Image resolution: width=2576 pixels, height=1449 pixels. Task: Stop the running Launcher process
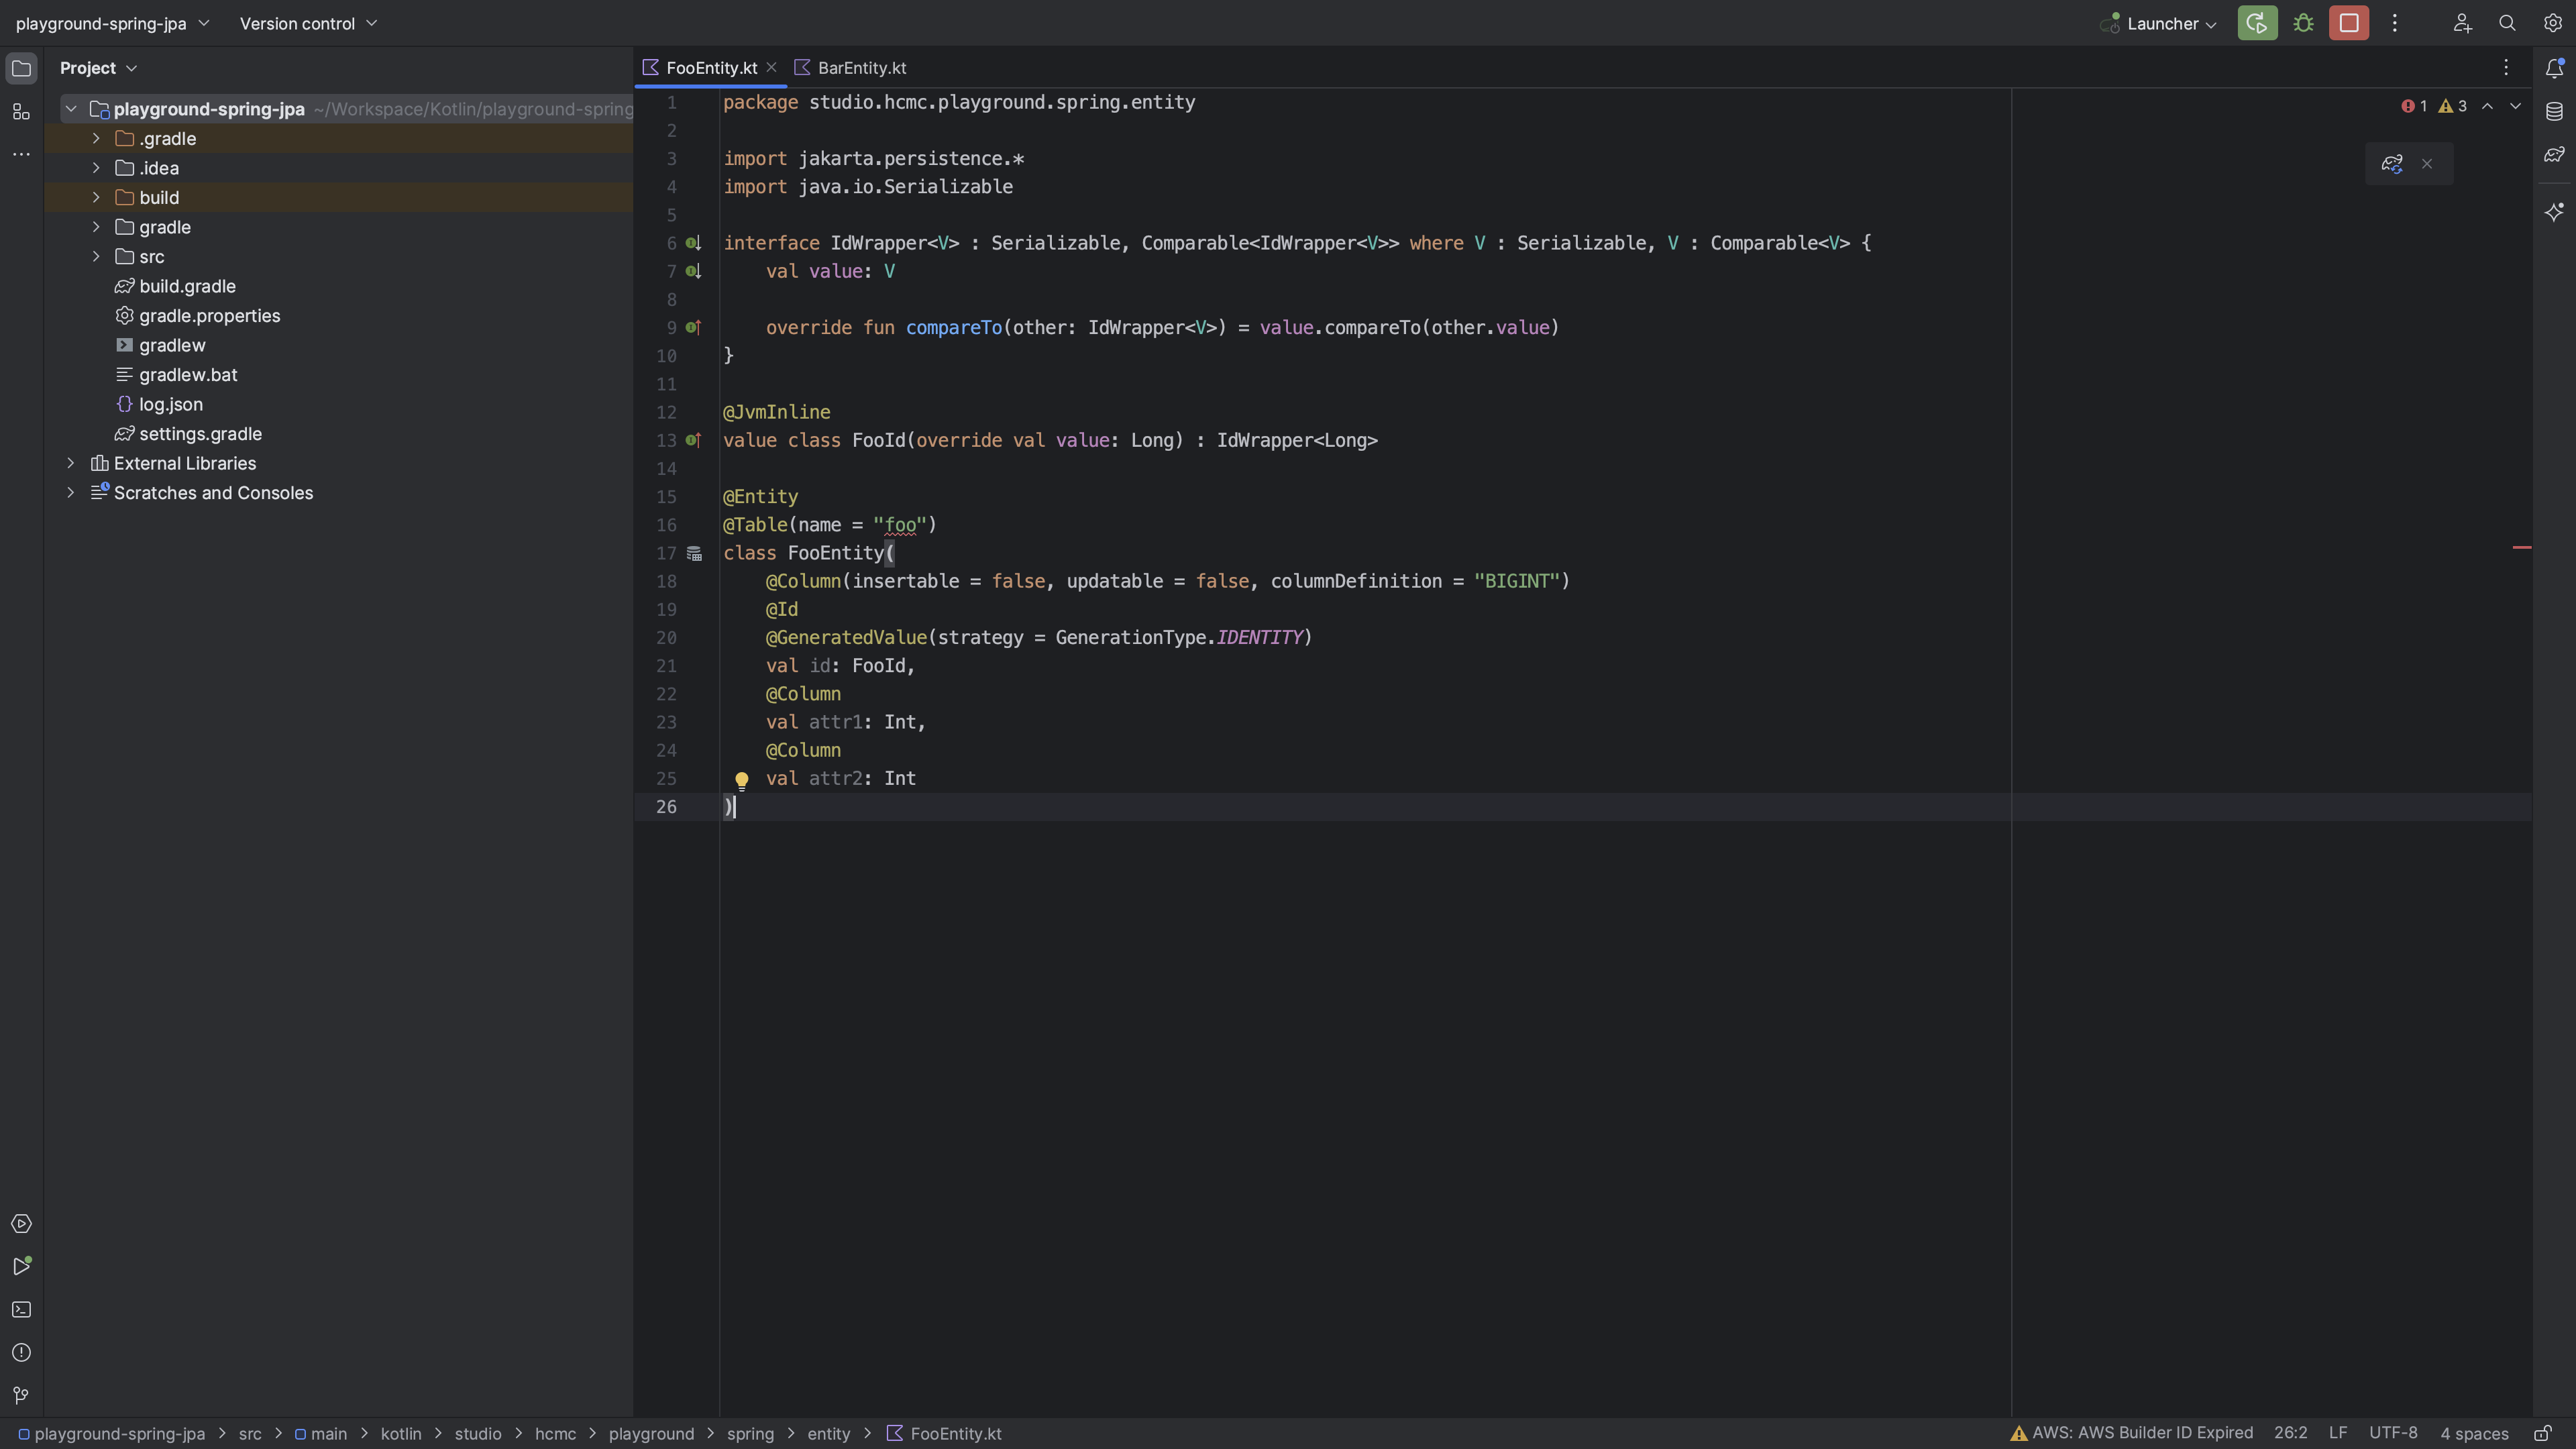2348,23
